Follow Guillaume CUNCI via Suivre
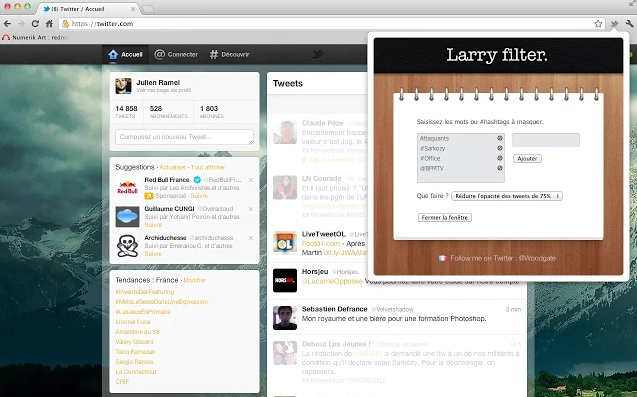The height and width of the screenshot is (397, 637). (153, 225)
